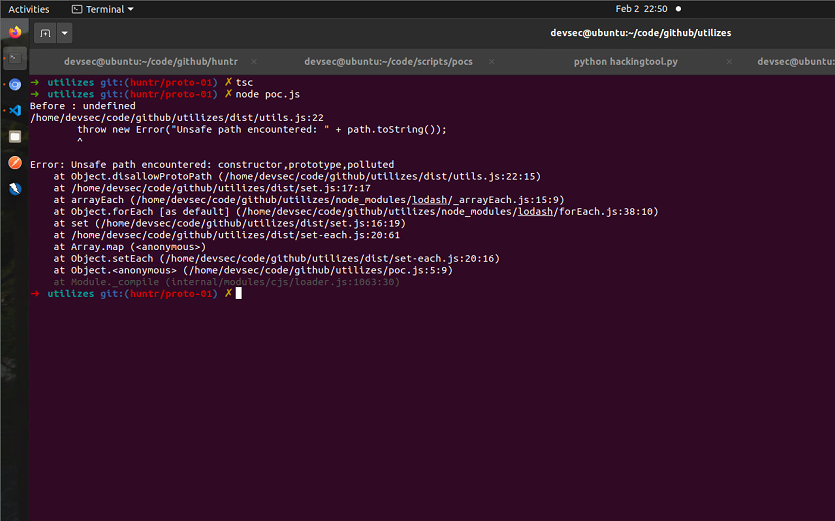Click the 'at Object.setEach' stack line

coord(276,258)
